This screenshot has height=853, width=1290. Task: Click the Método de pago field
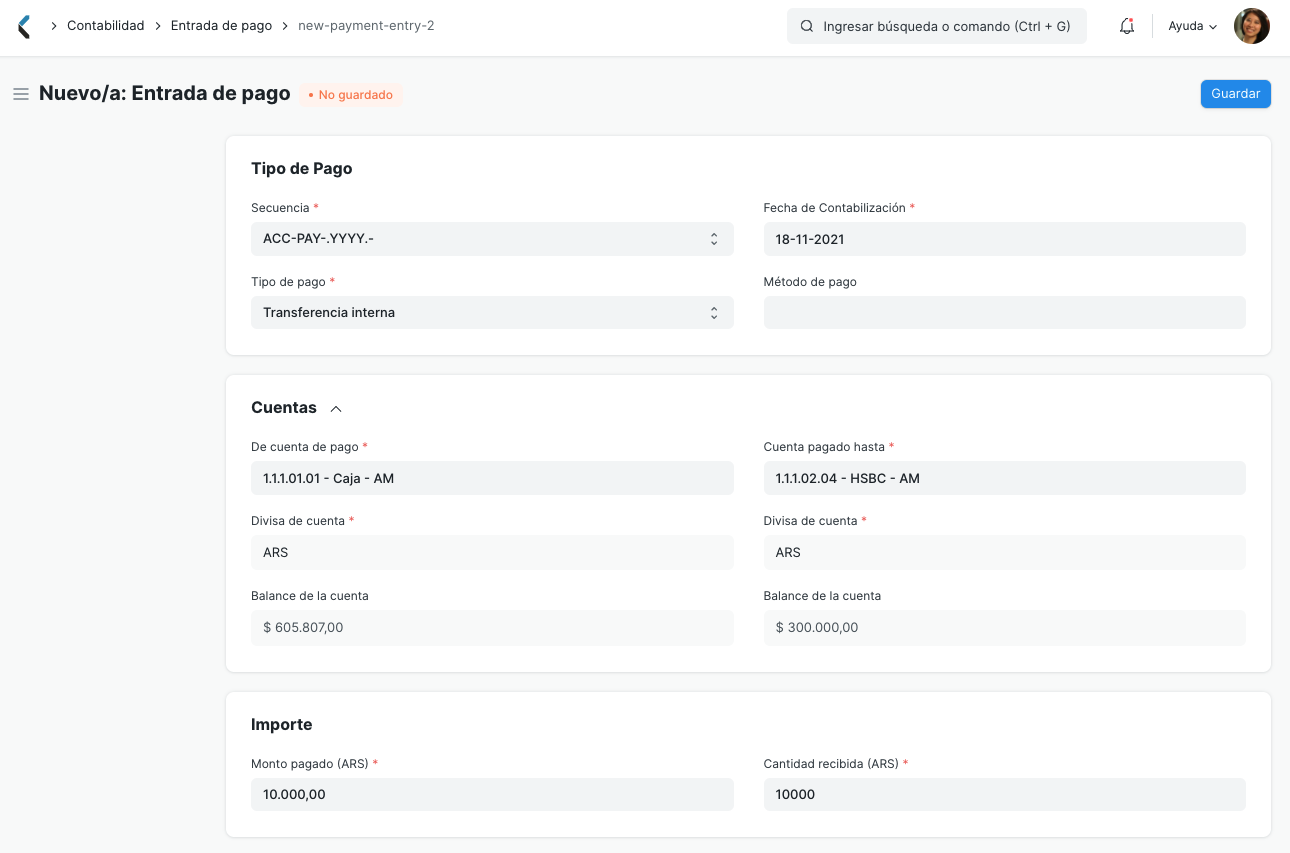point(1005,313)
